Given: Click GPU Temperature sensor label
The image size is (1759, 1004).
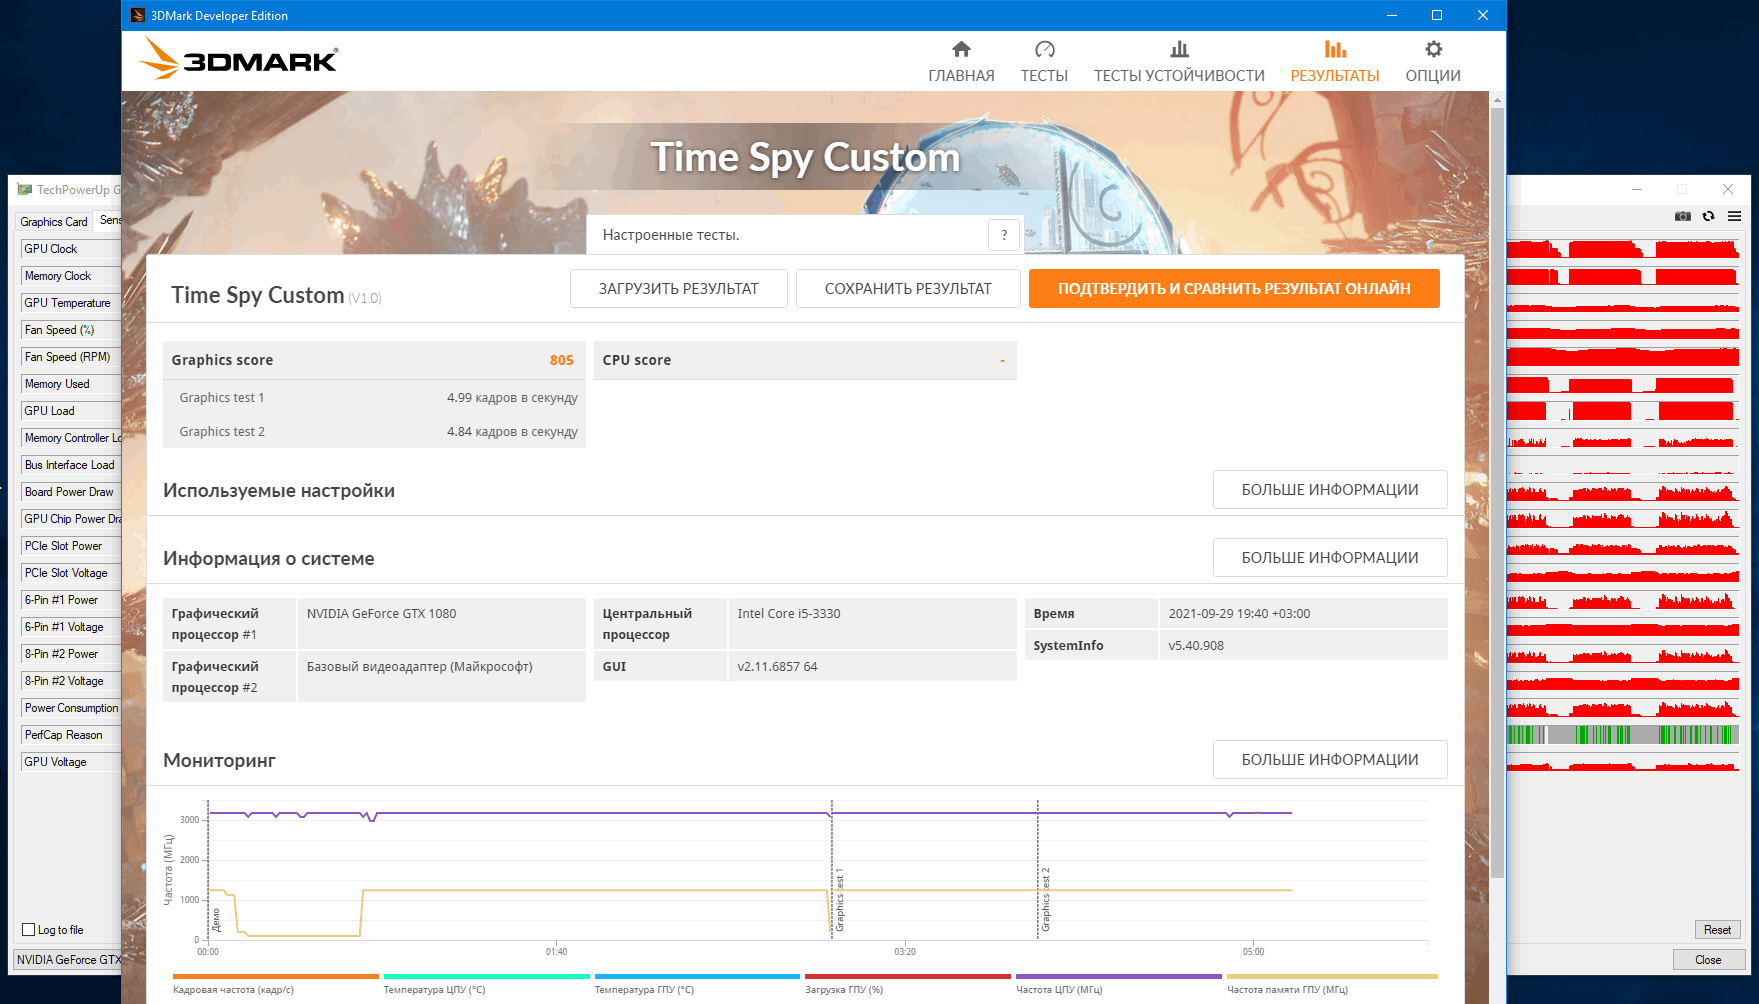Looking at the screenshot, I should click(70, 303).
